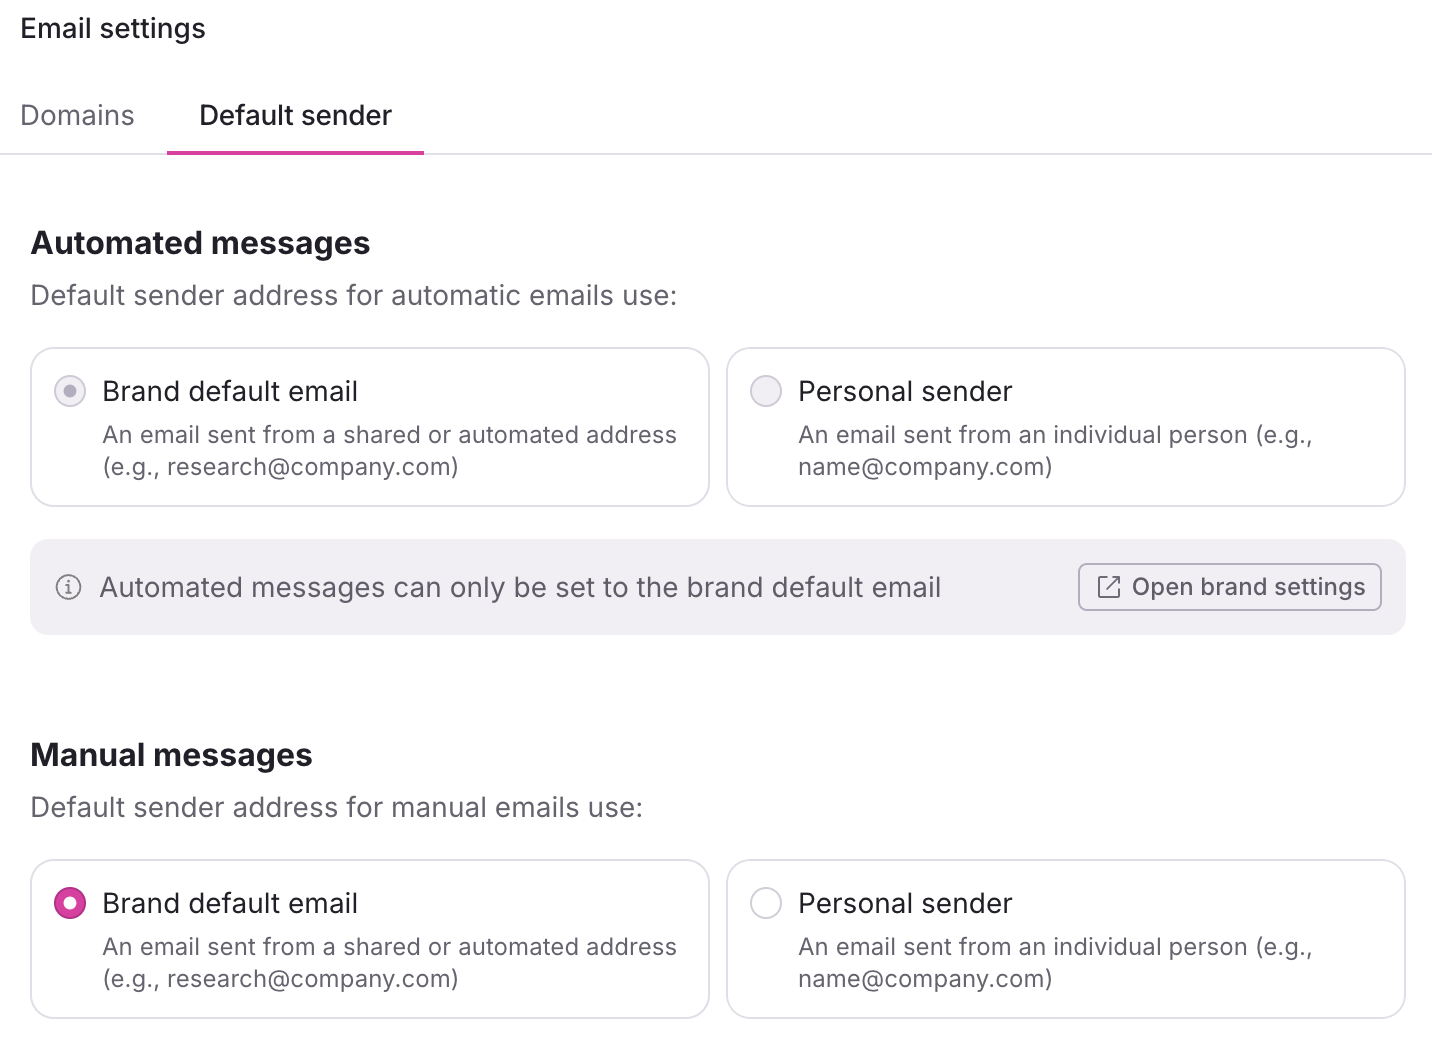Screen dimensions: 1432x1044
Task: Click the Brand default email card under Manual messages
Action: (369, 938)
